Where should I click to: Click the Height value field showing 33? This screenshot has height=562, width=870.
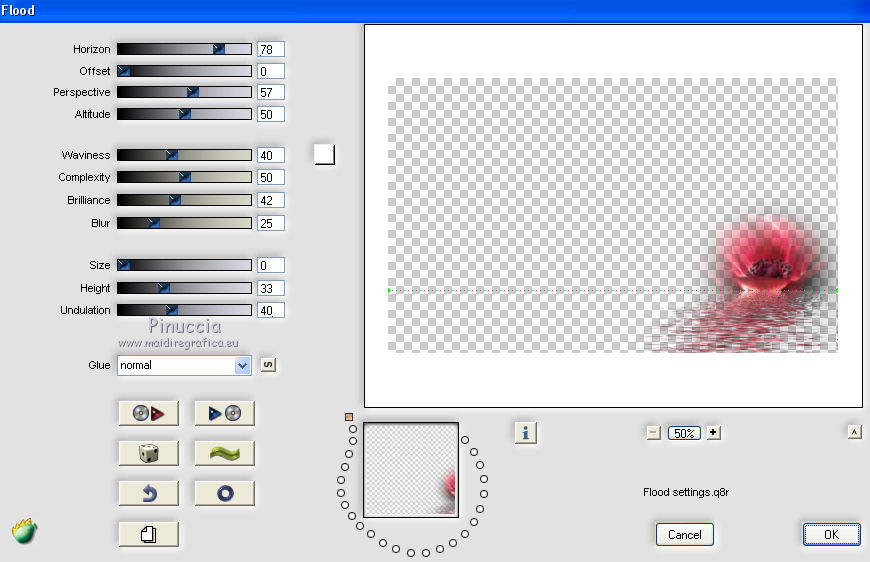point(271,288)
